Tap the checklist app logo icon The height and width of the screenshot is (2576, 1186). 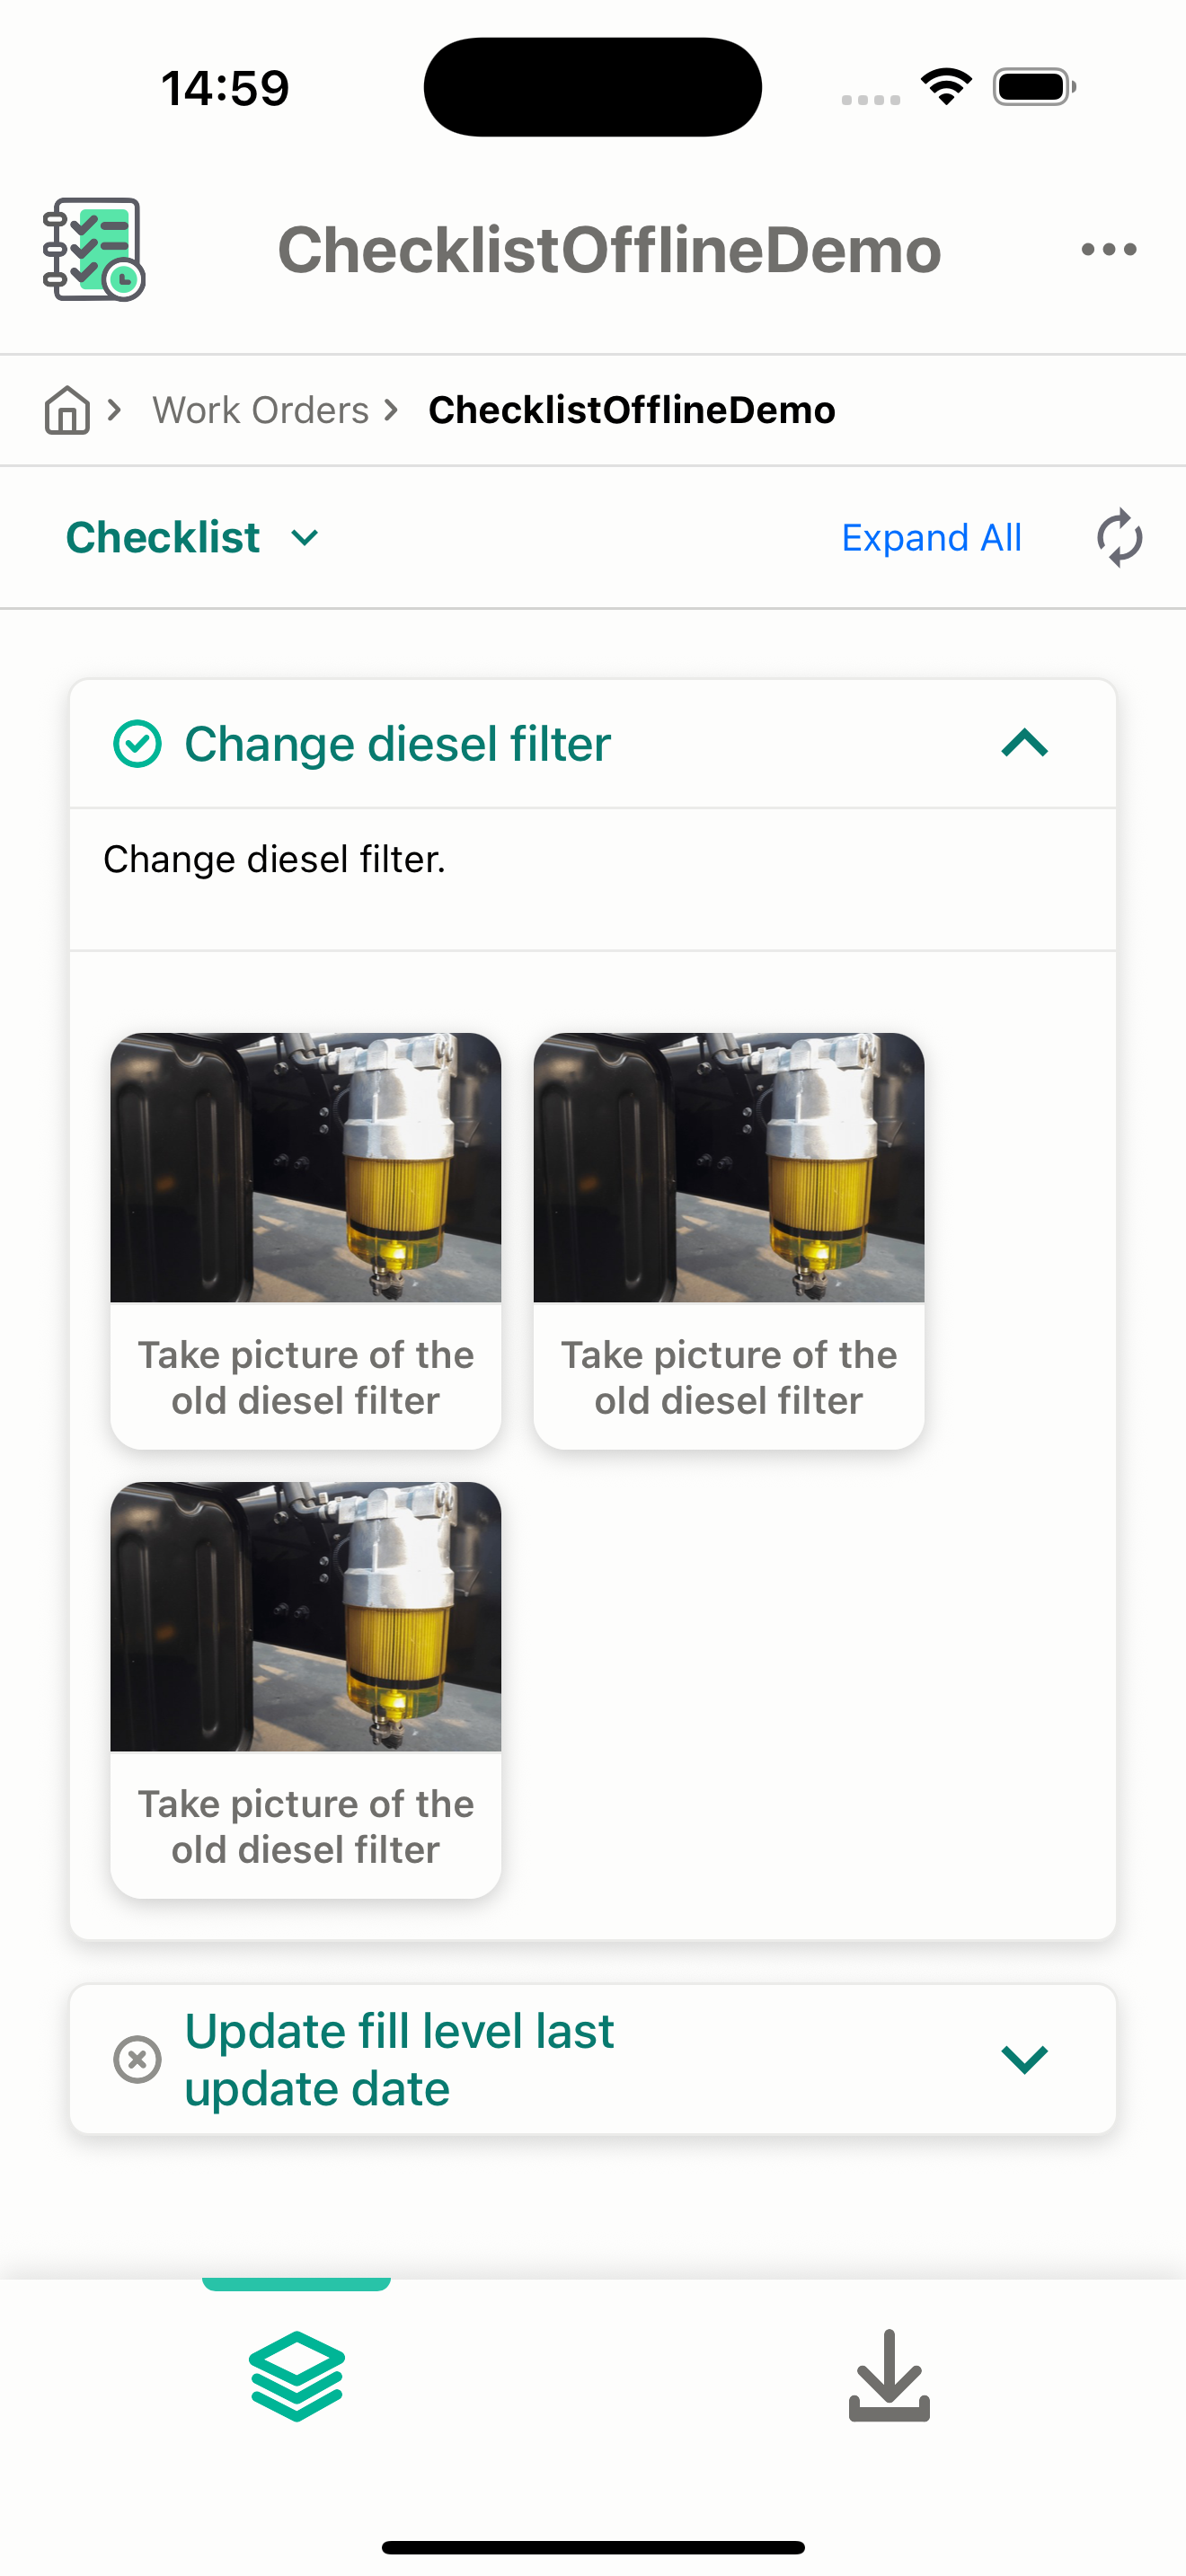point(94,249)
